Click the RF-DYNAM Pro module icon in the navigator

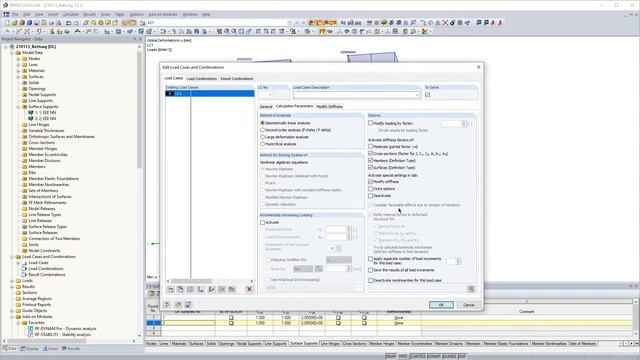coord(31,329)
